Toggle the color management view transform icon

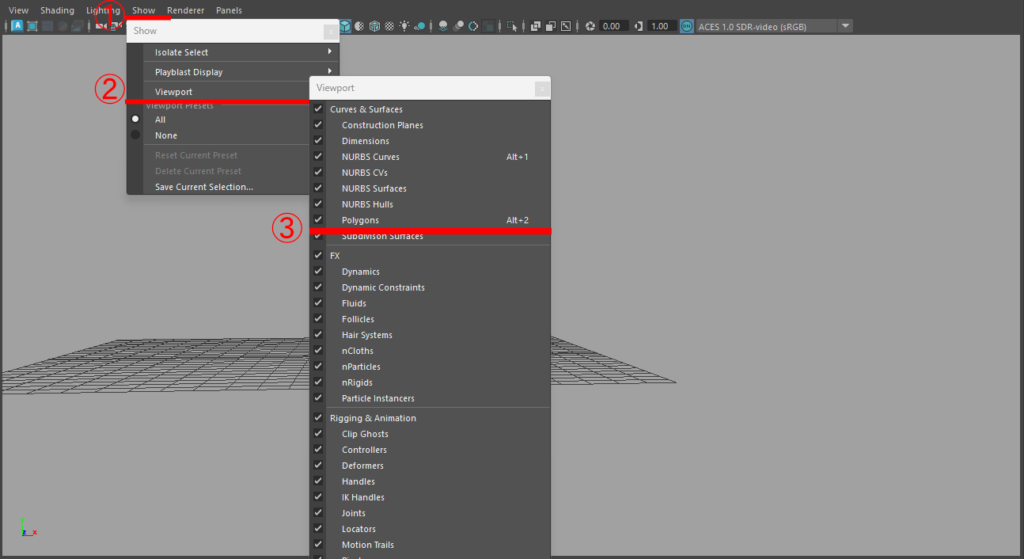(687, 26)
